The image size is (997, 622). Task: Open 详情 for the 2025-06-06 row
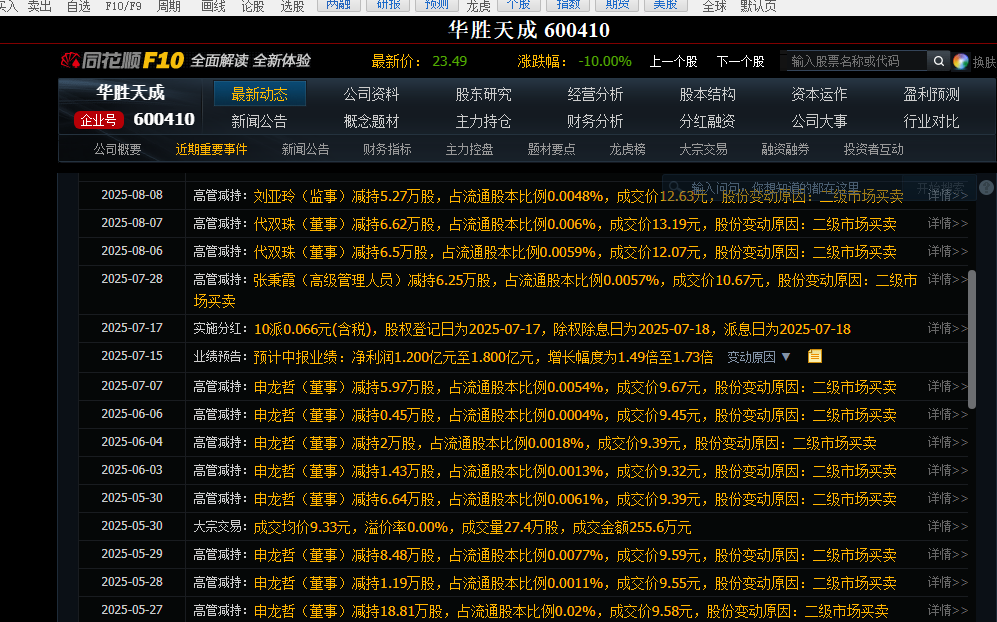(947, 414)
